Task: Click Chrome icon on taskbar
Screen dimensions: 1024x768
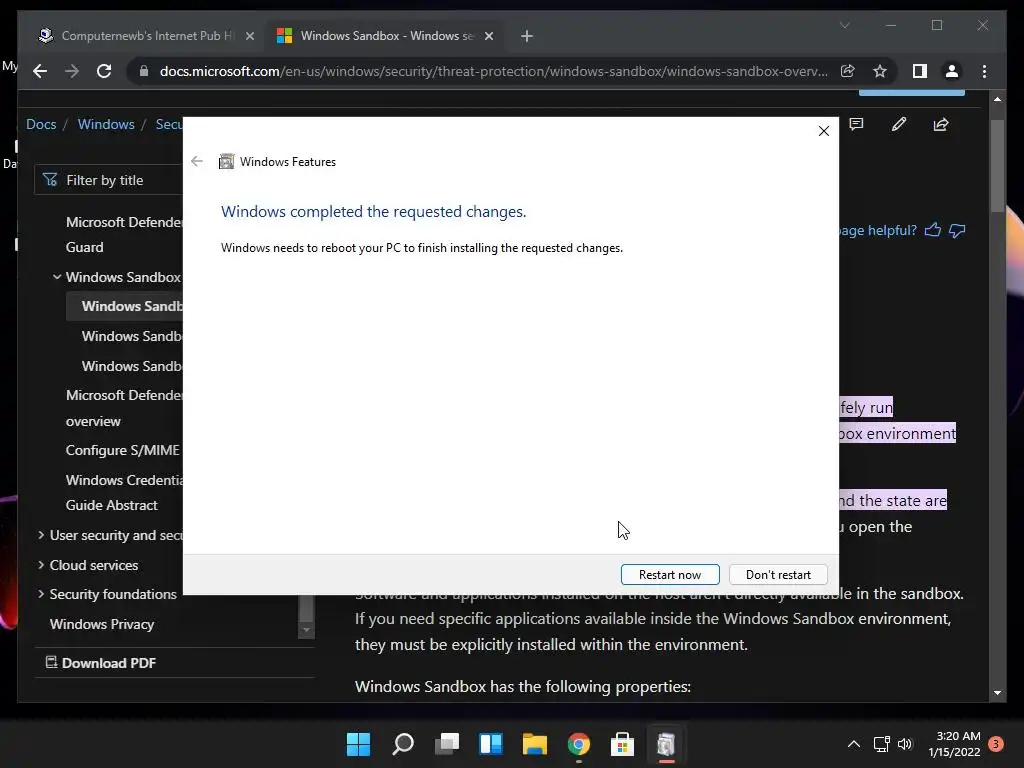Action: point(579,744)
